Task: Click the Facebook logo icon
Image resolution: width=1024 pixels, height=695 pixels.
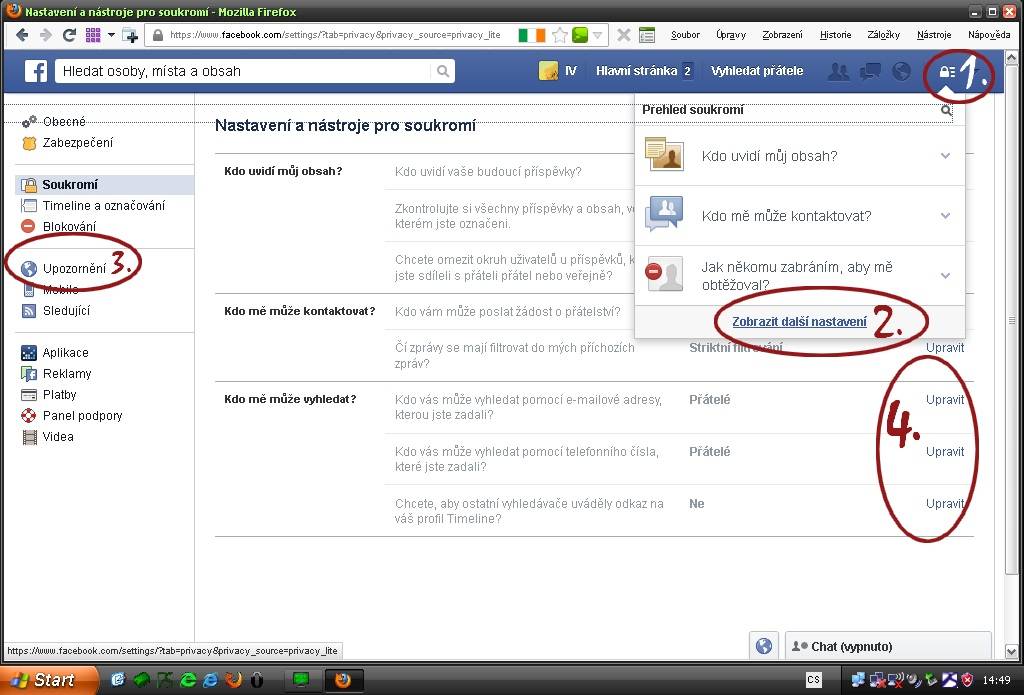Action: pos(36,71)
